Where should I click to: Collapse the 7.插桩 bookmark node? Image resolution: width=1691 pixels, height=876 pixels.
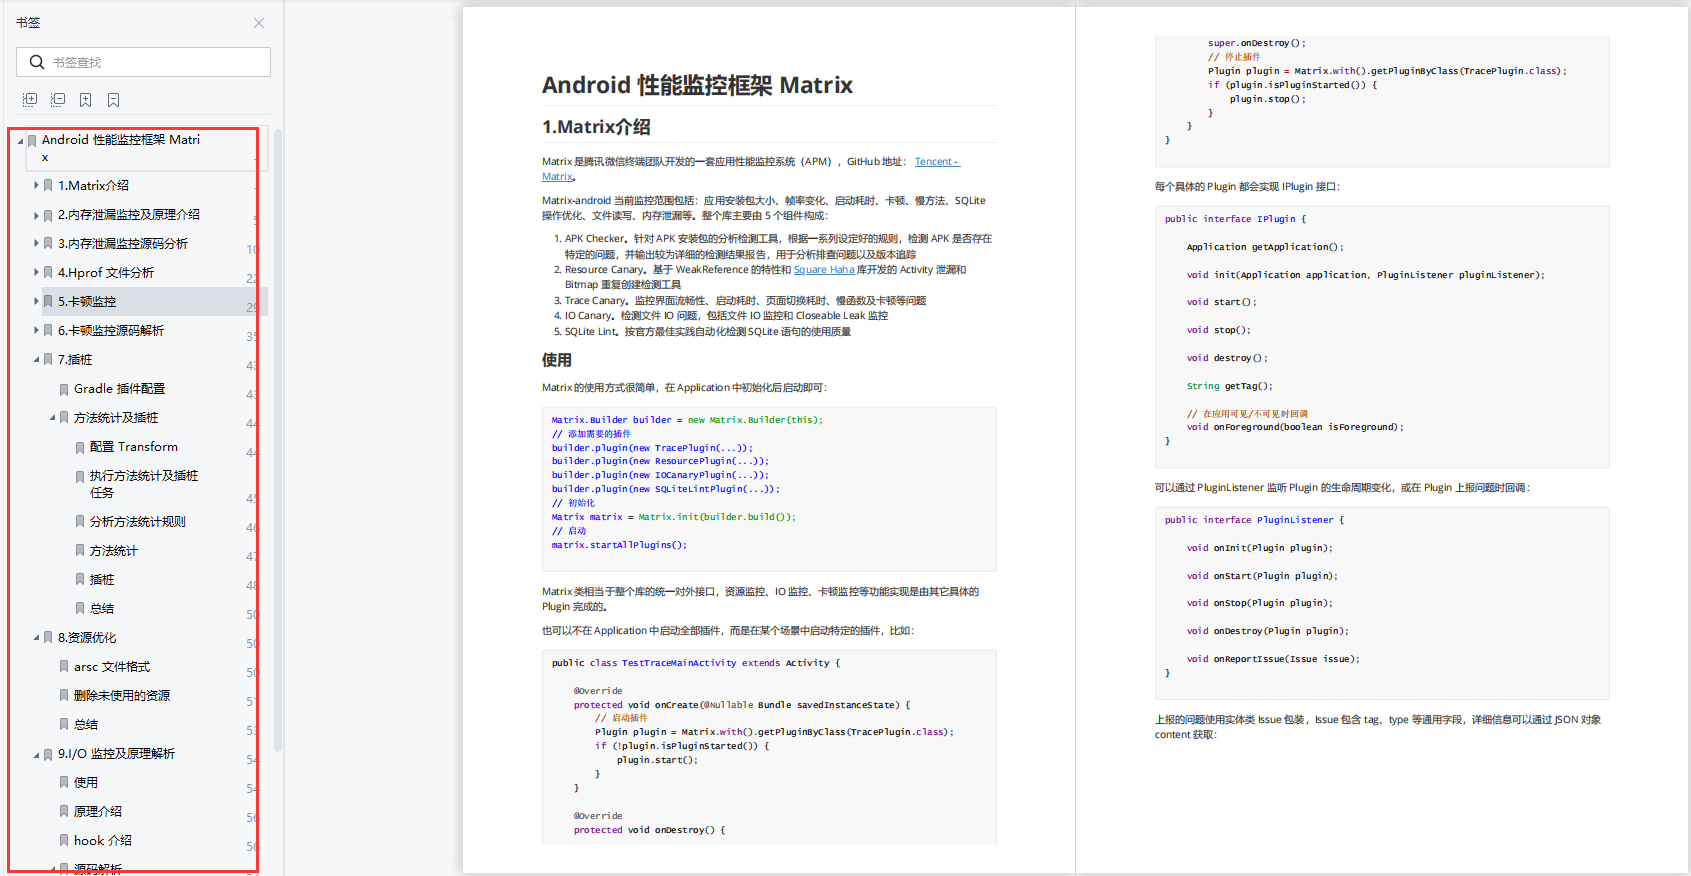click(36, 359)
